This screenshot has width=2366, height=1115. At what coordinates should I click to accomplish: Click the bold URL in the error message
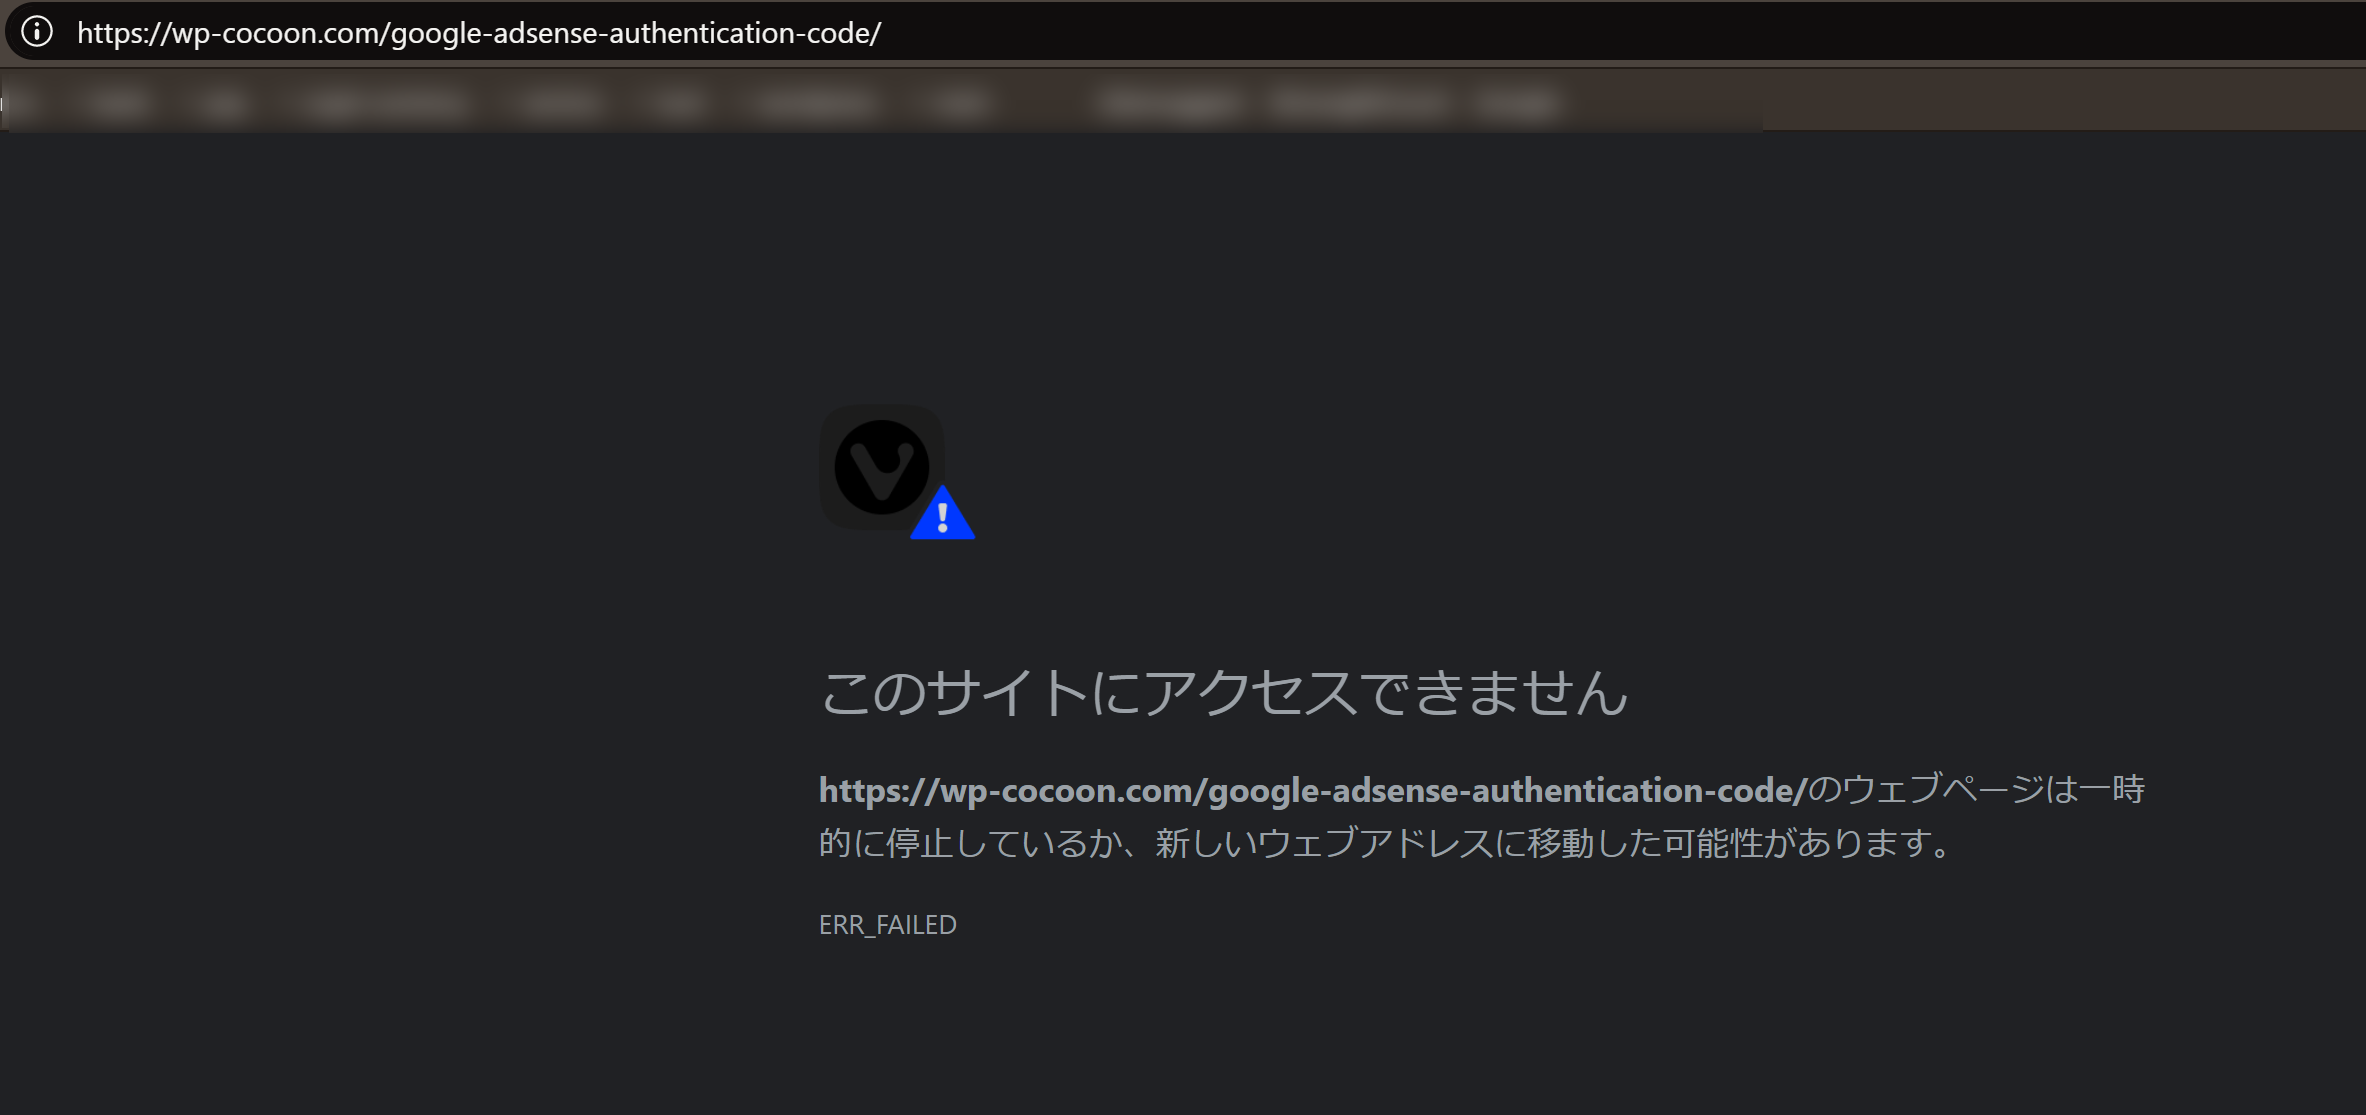pos(1313,790)
